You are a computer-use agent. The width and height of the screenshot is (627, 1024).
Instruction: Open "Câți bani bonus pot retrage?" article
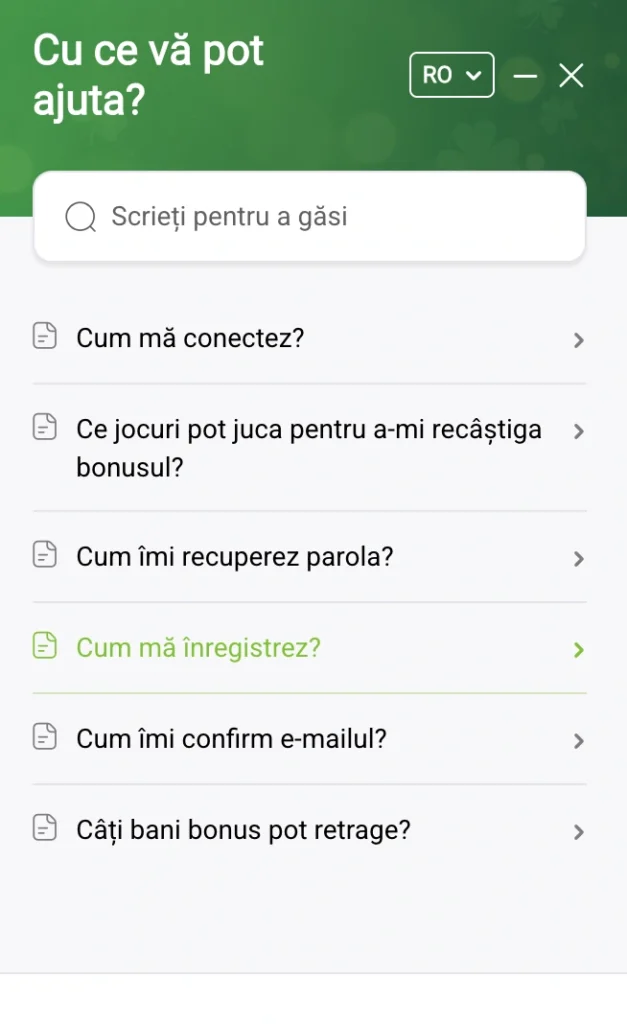[242, 830]
